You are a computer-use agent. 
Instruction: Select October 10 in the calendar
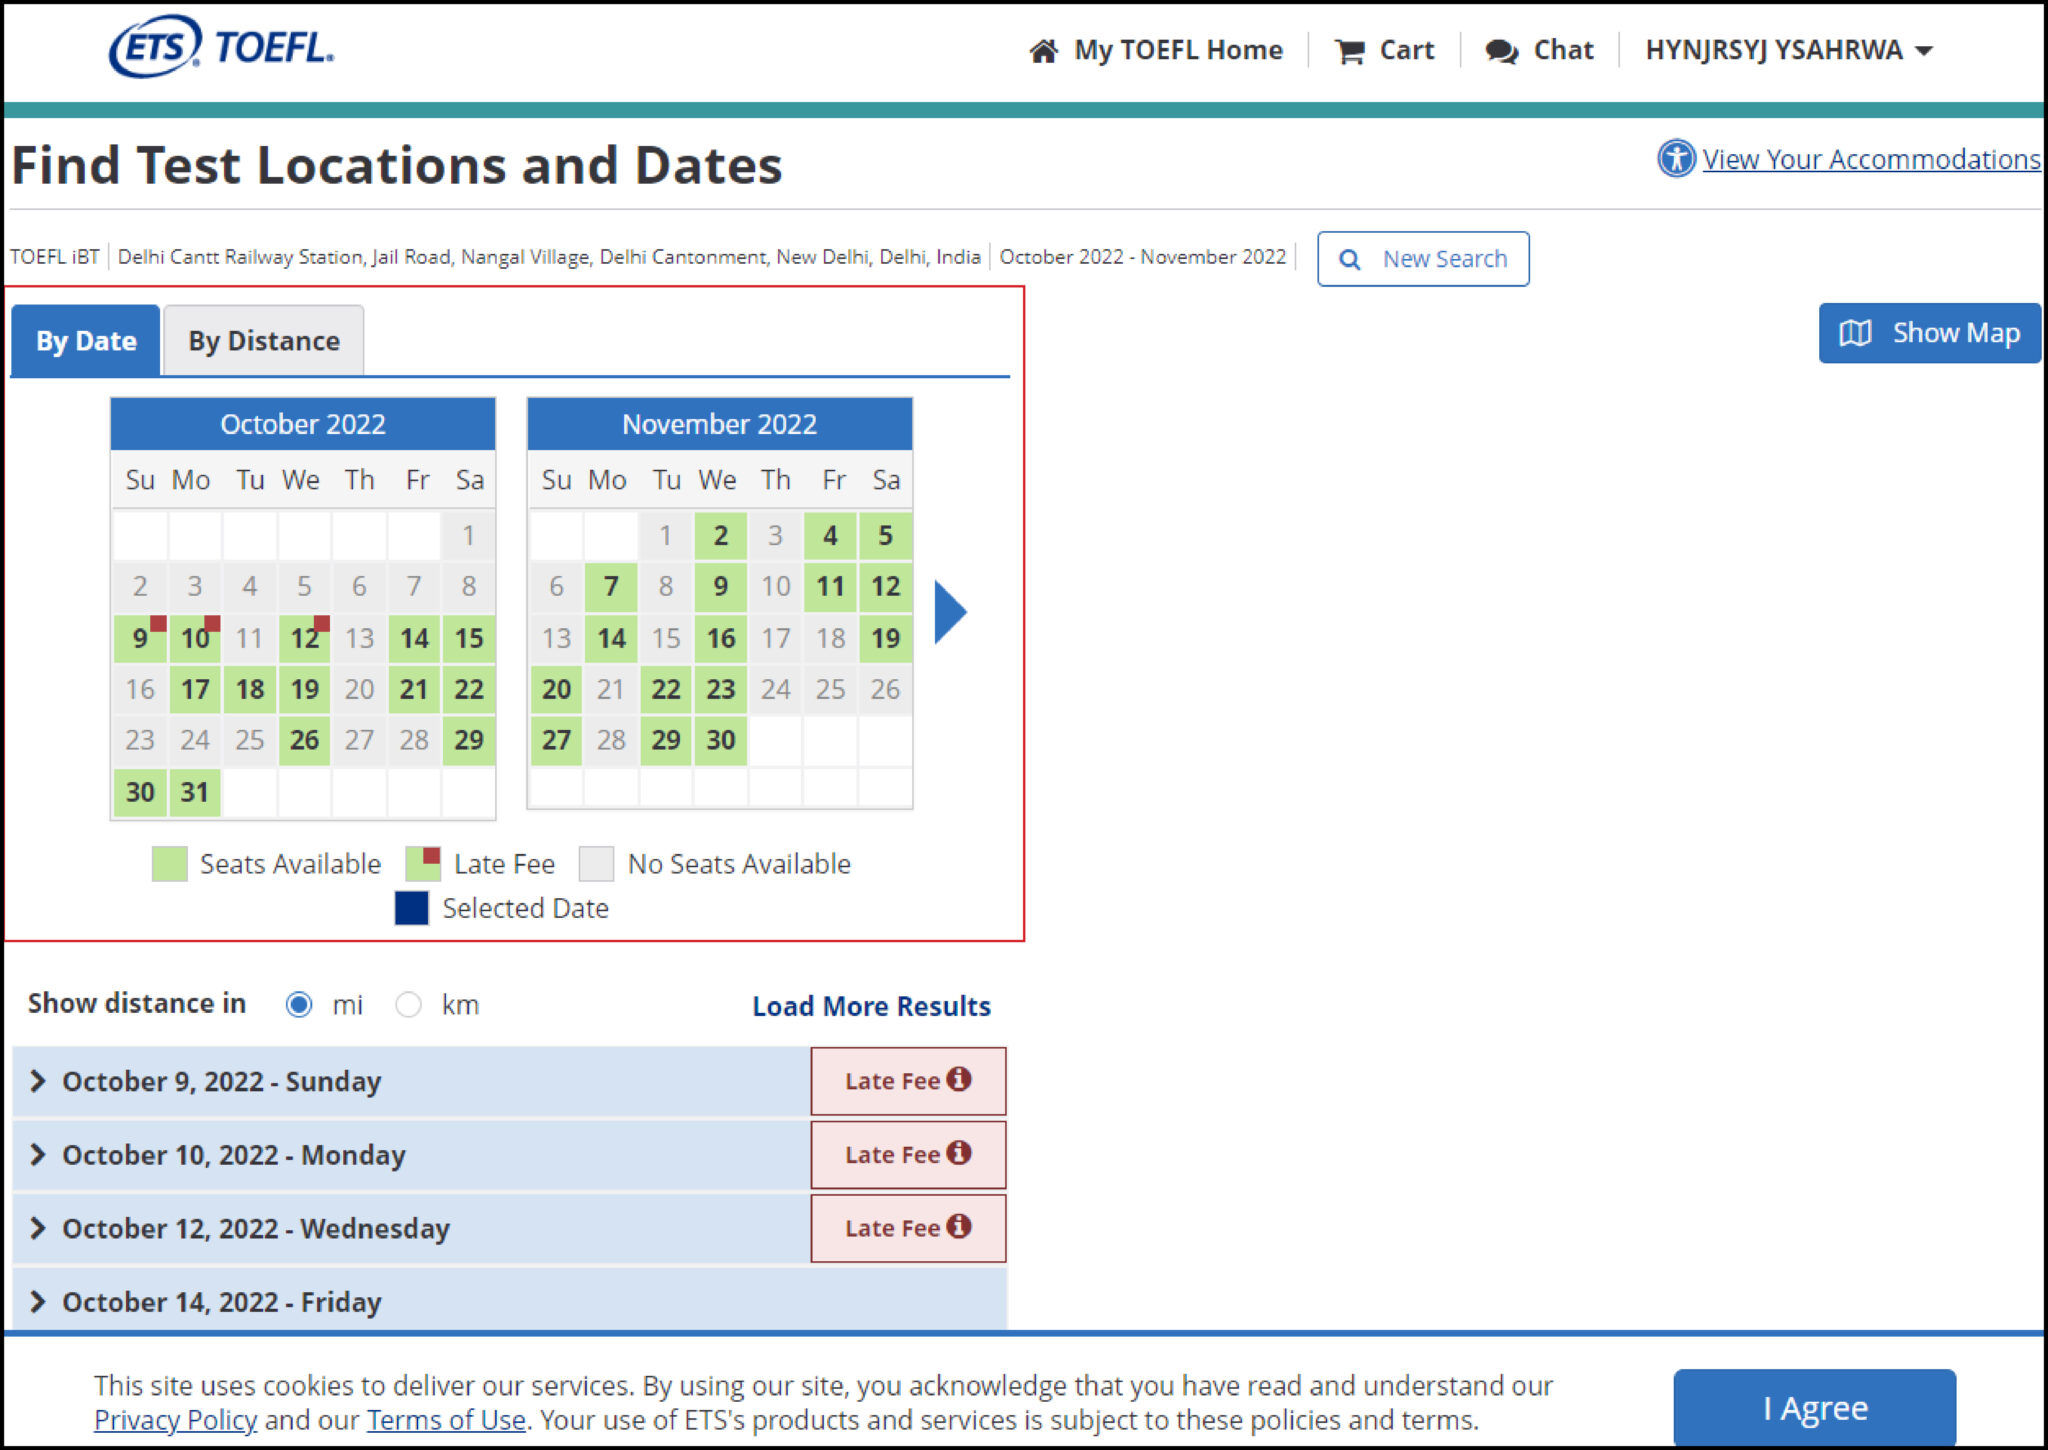tap(195, 638)
